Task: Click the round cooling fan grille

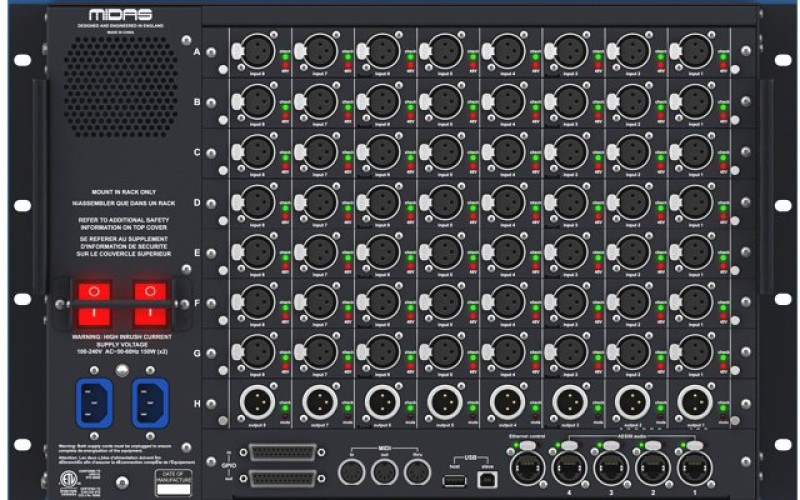Action: (x=121, y=86)
